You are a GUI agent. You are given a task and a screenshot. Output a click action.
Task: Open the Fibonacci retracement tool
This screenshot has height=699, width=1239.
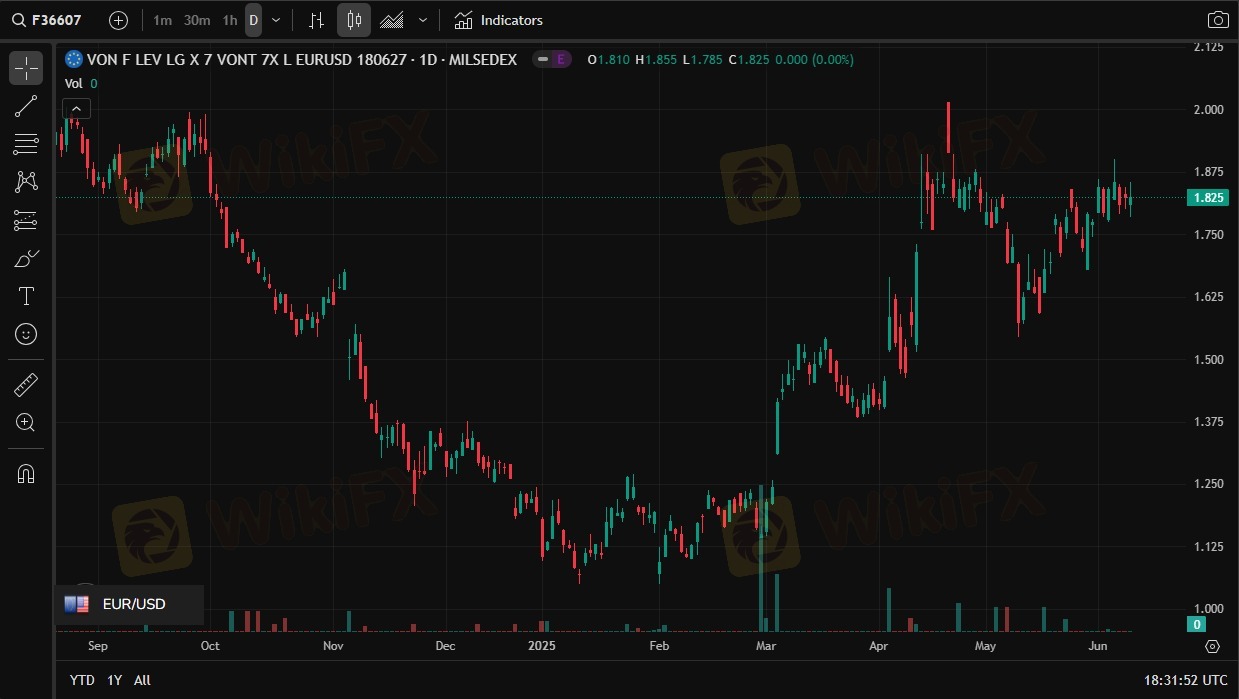[26, 144]
